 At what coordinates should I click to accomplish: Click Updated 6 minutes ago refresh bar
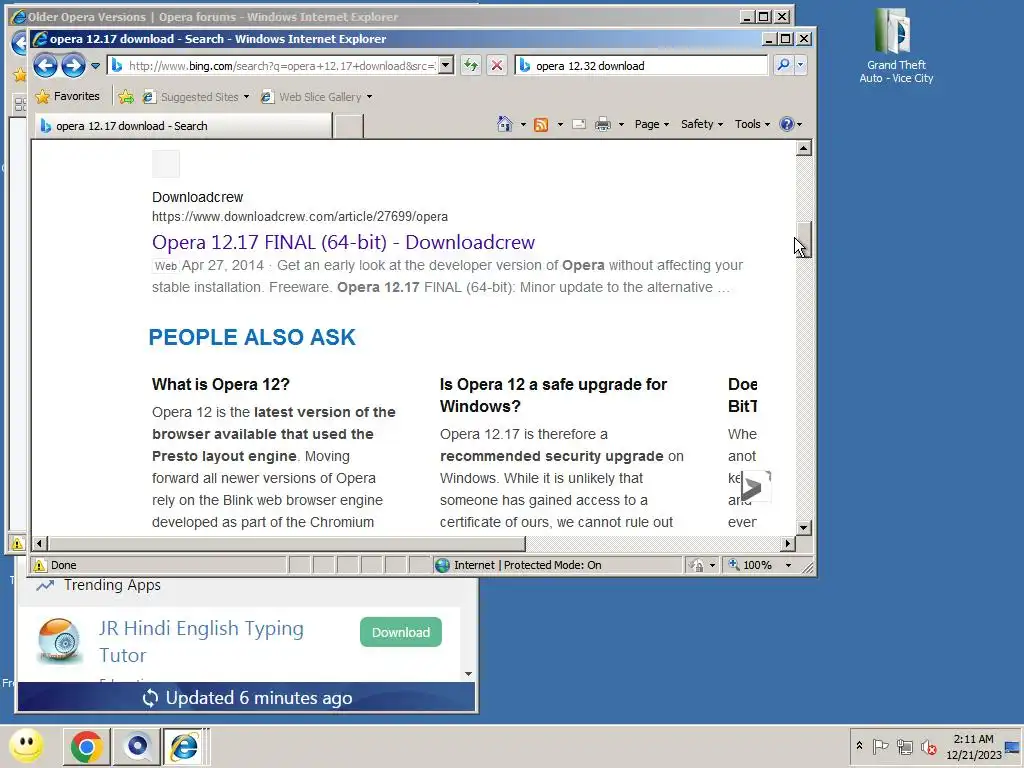pyautogui.click(x=247, y=697)
